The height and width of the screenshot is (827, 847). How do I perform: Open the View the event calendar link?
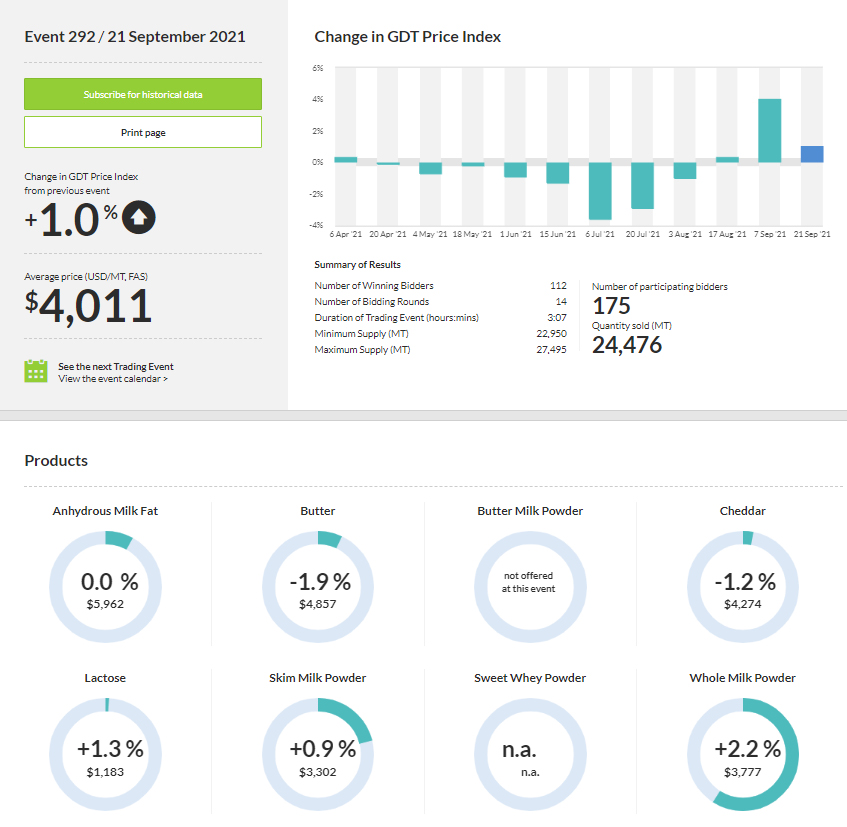click(113, 379)
